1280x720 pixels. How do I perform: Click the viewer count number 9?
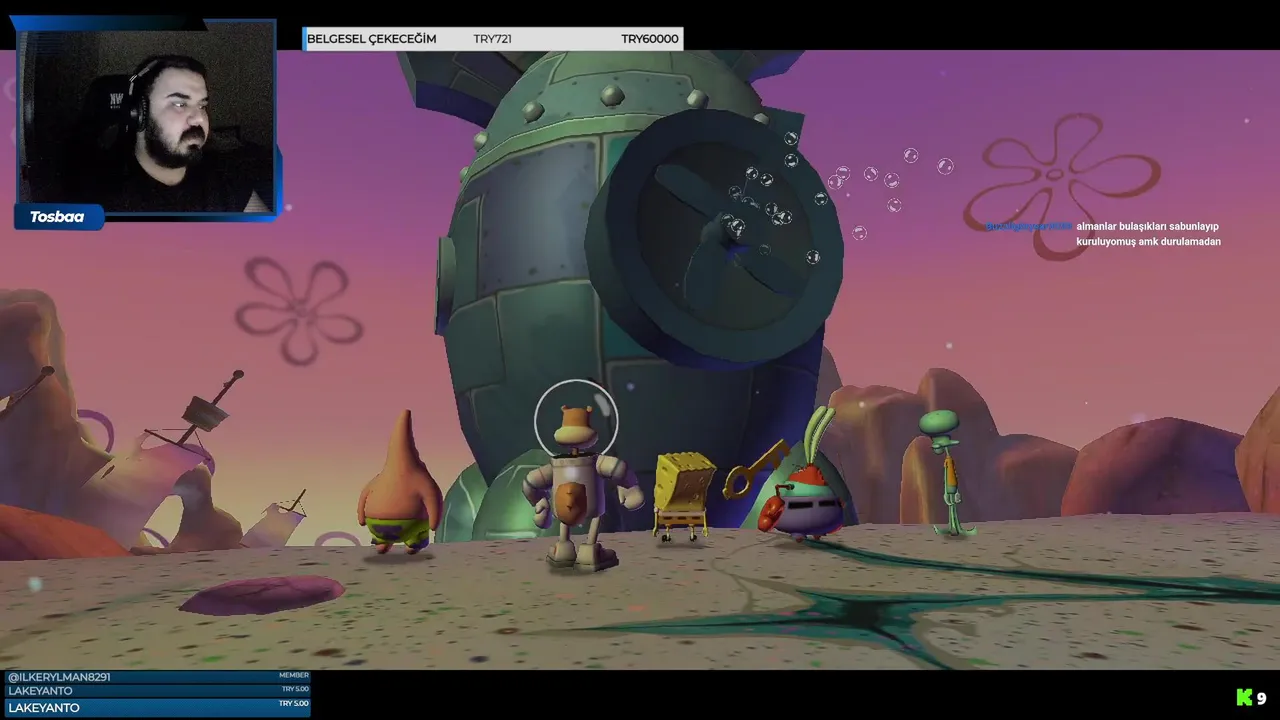(1262, 699)
